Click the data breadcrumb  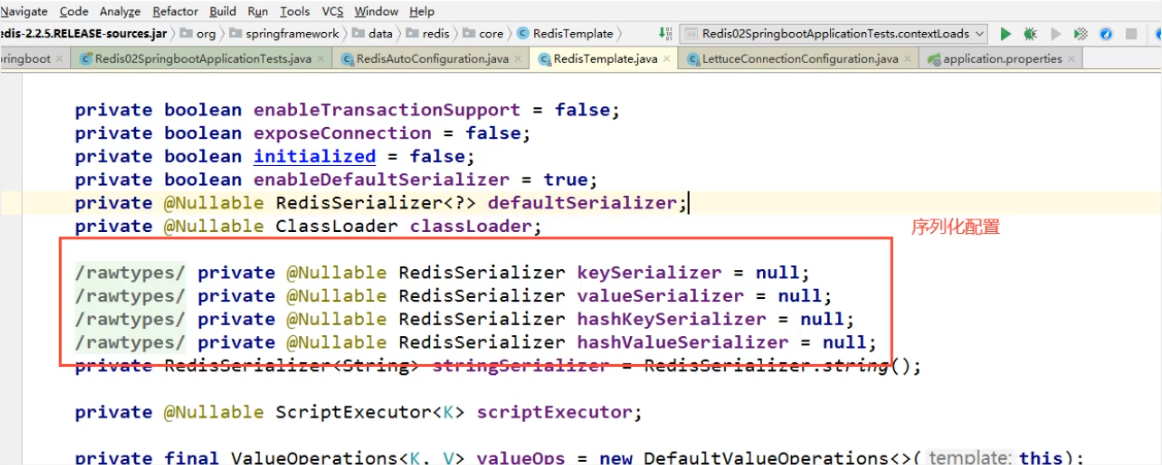point(380,33)
